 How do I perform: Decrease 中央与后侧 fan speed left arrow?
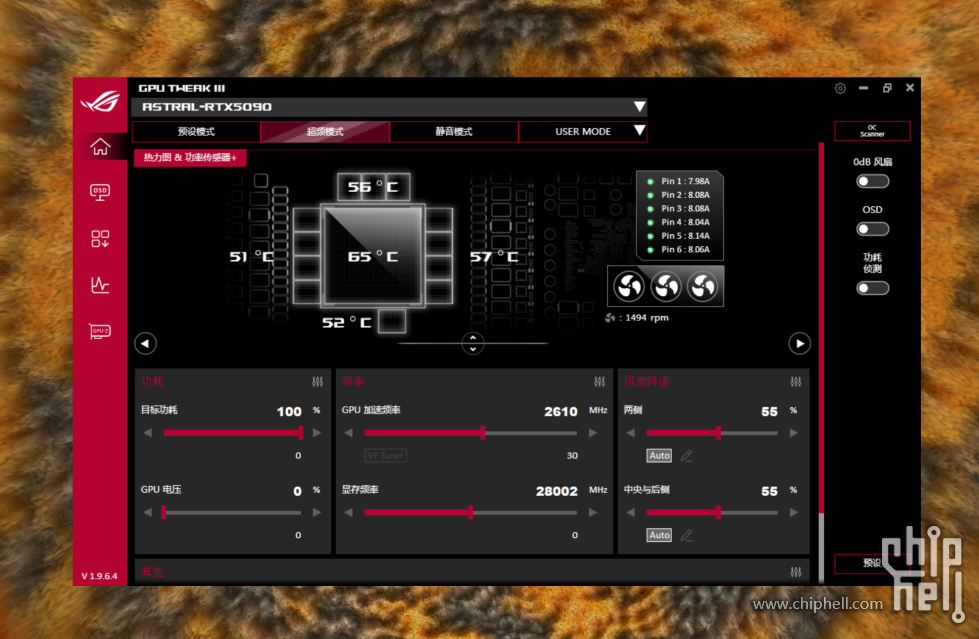(631, 513)
